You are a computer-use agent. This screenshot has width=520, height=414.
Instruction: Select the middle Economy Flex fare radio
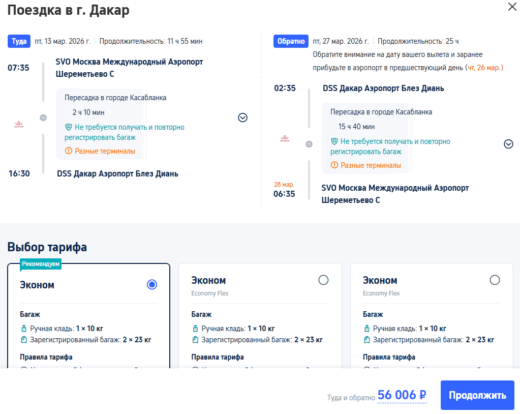323,280
